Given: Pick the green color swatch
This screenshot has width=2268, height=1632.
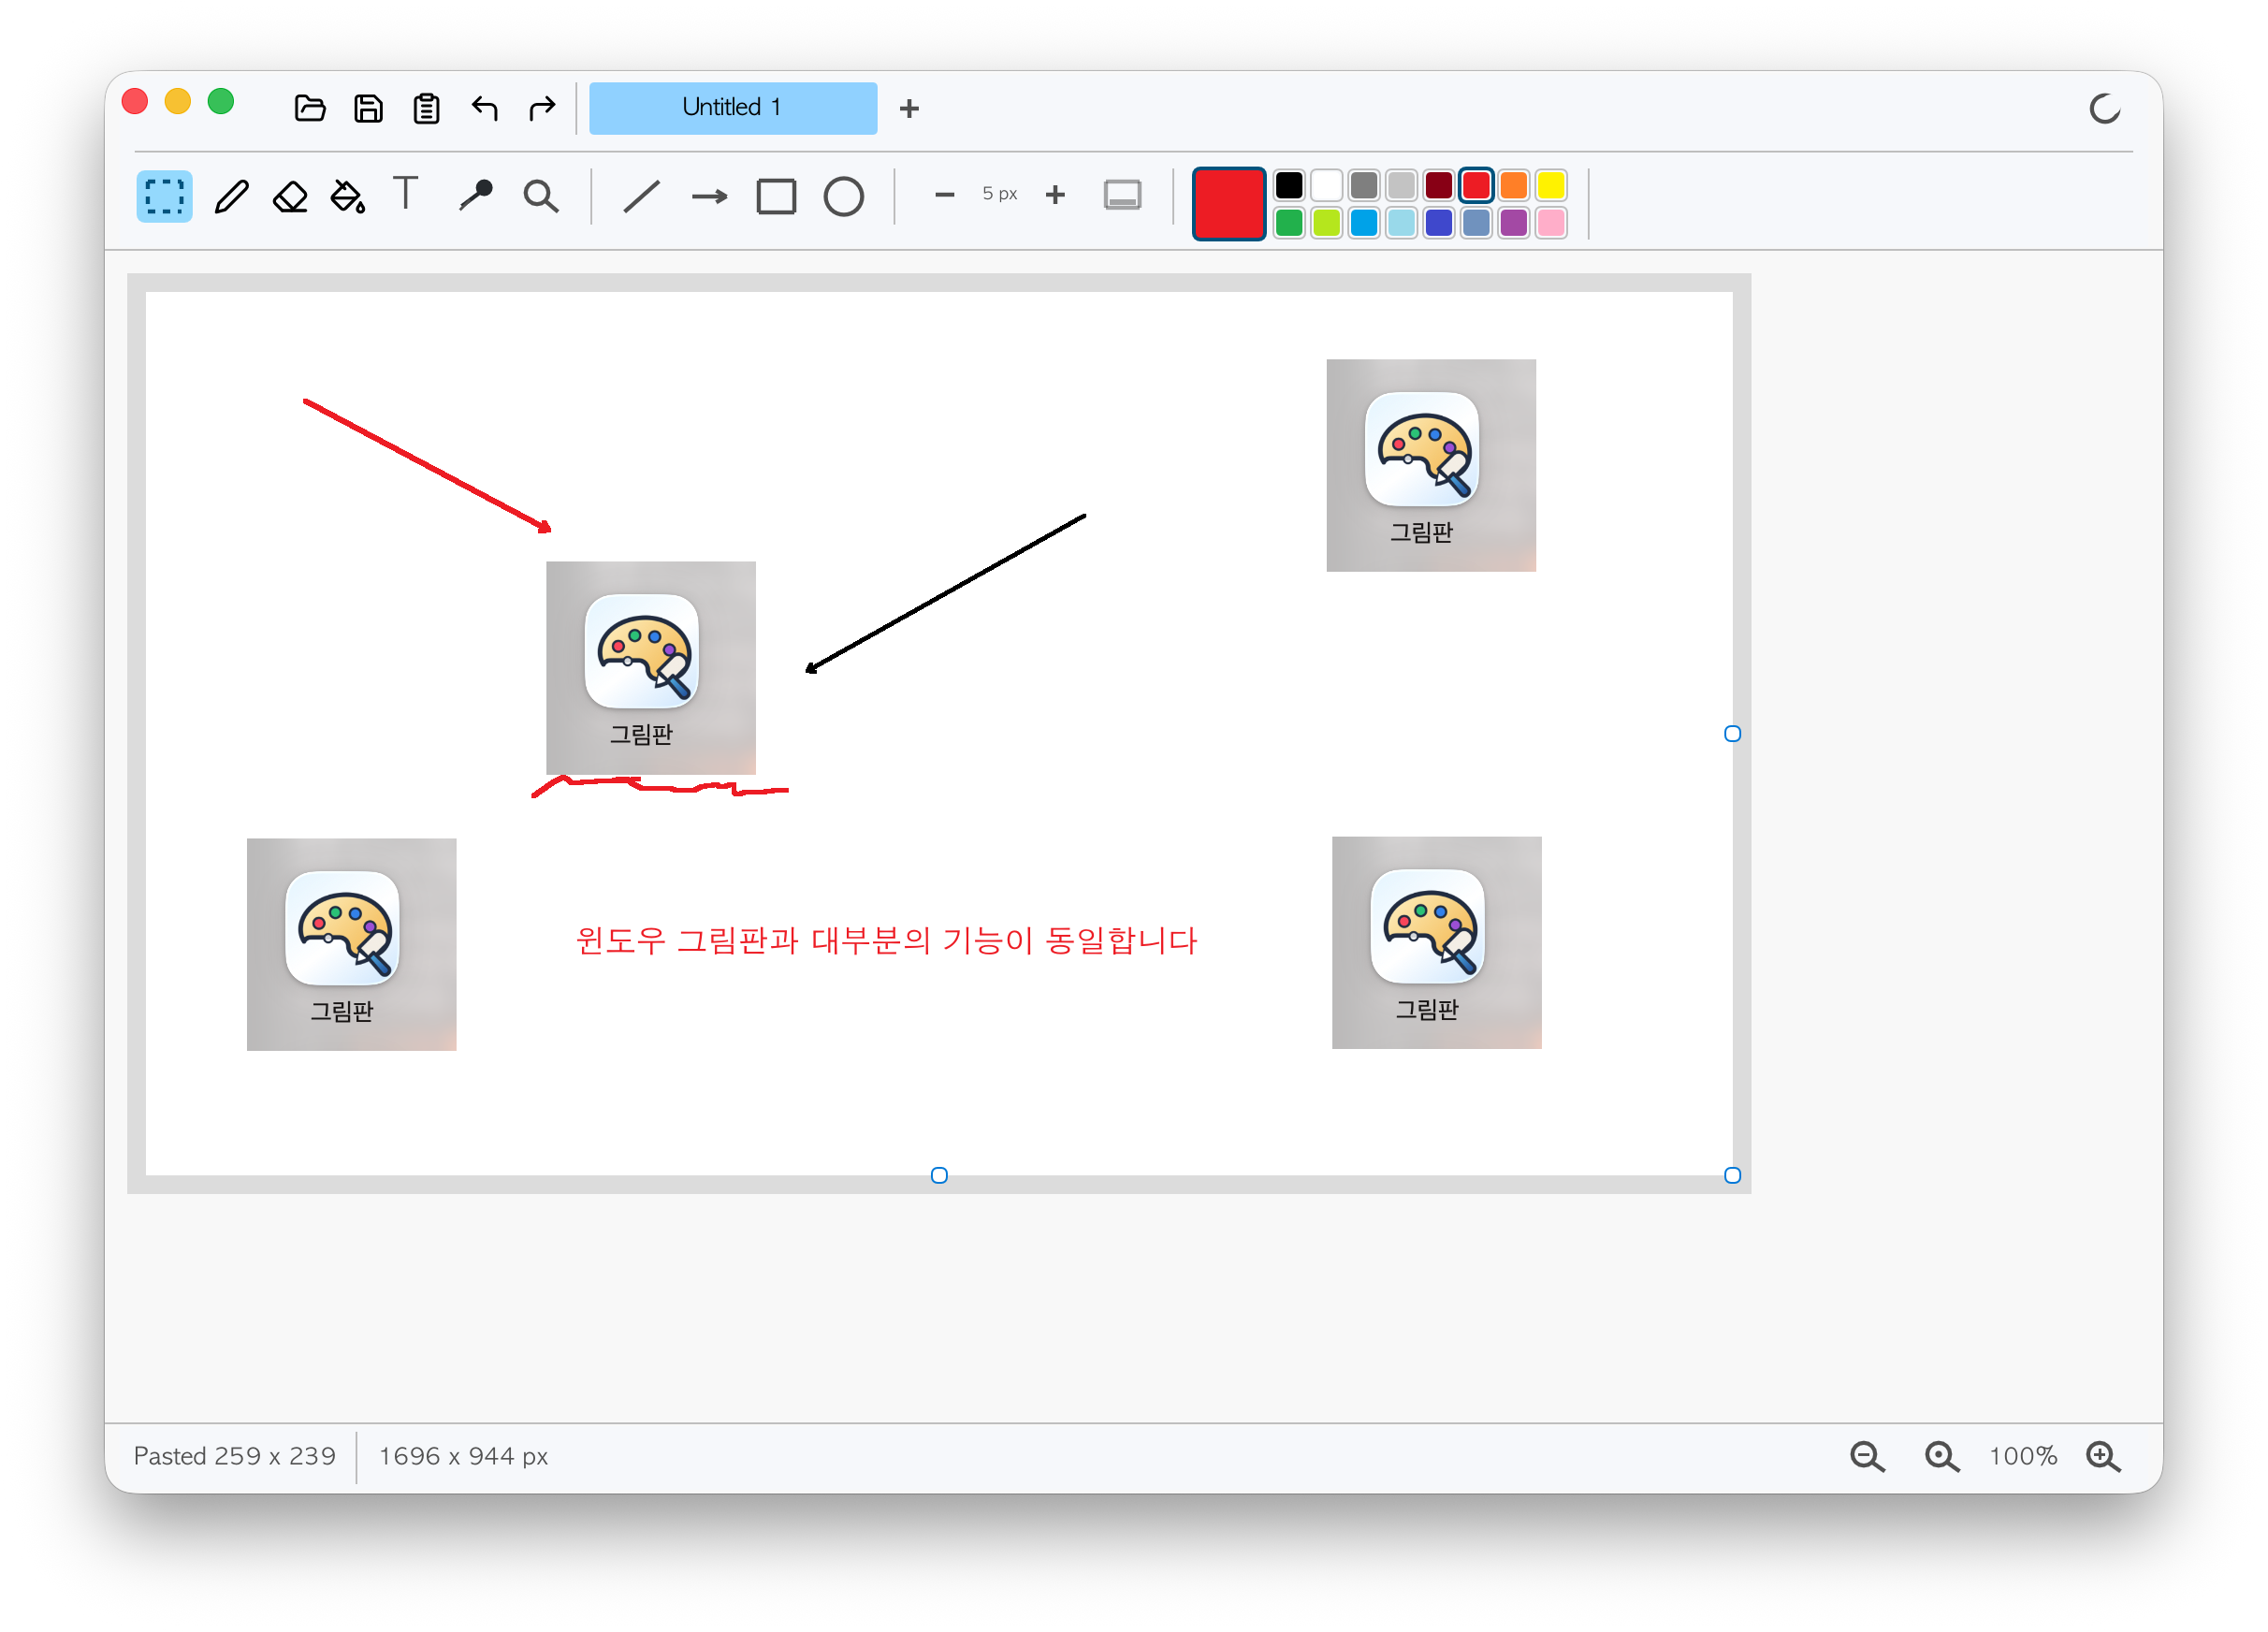Looking at the screenshot, I should pos(1289,222).
